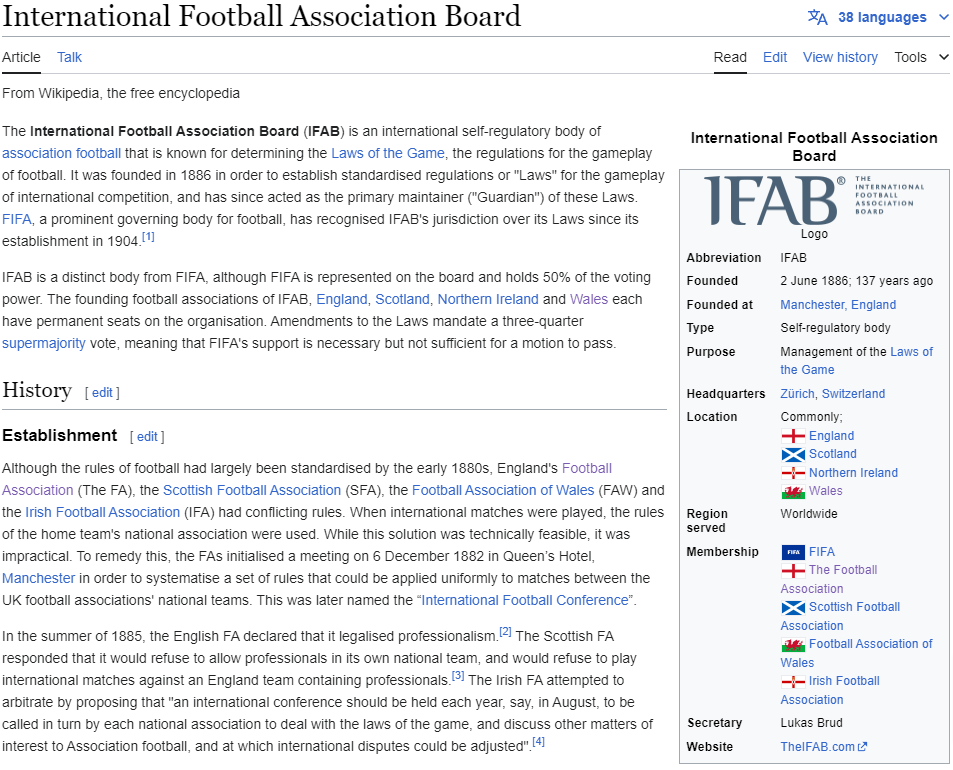Click the flag beside Irish Football Association in Membership
The width and height of the screenshot is (953, 770).
click(x=793, y=681)
